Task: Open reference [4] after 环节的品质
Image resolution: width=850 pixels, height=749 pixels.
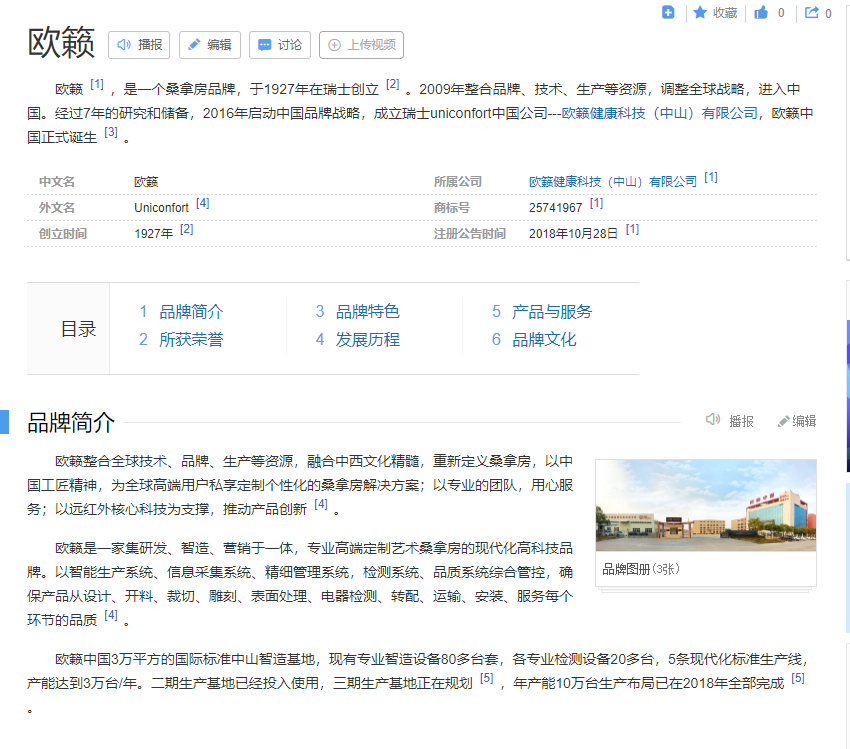Action: pos(111,615)
